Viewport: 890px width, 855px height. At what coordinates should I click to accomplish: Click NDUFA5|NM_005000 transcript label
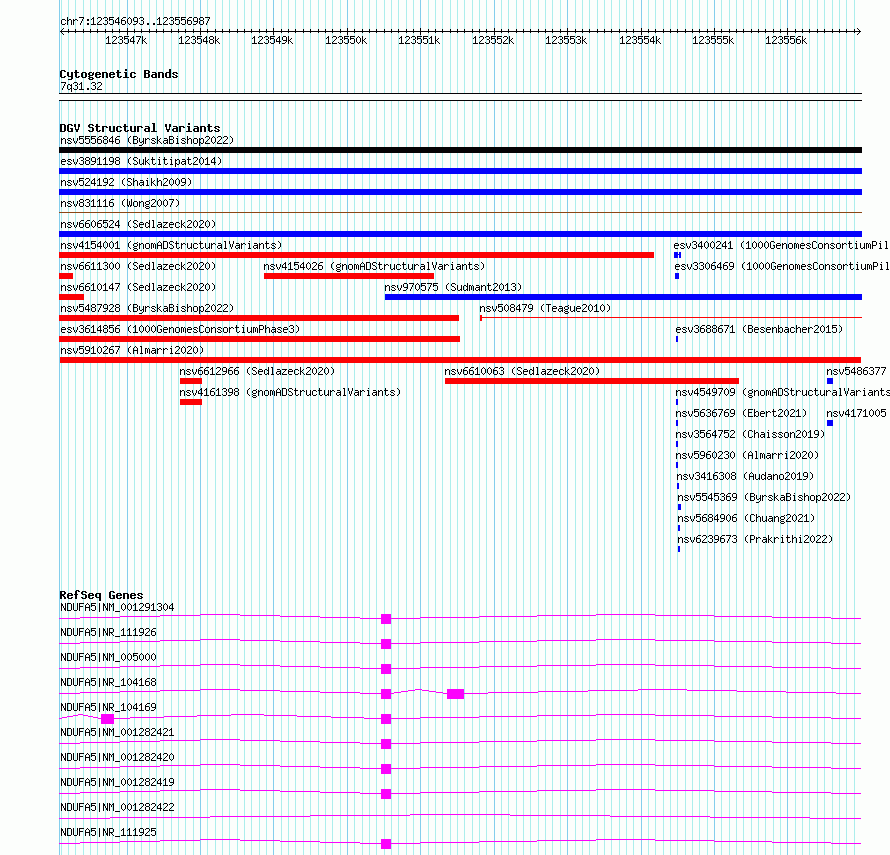coord(108,657)
